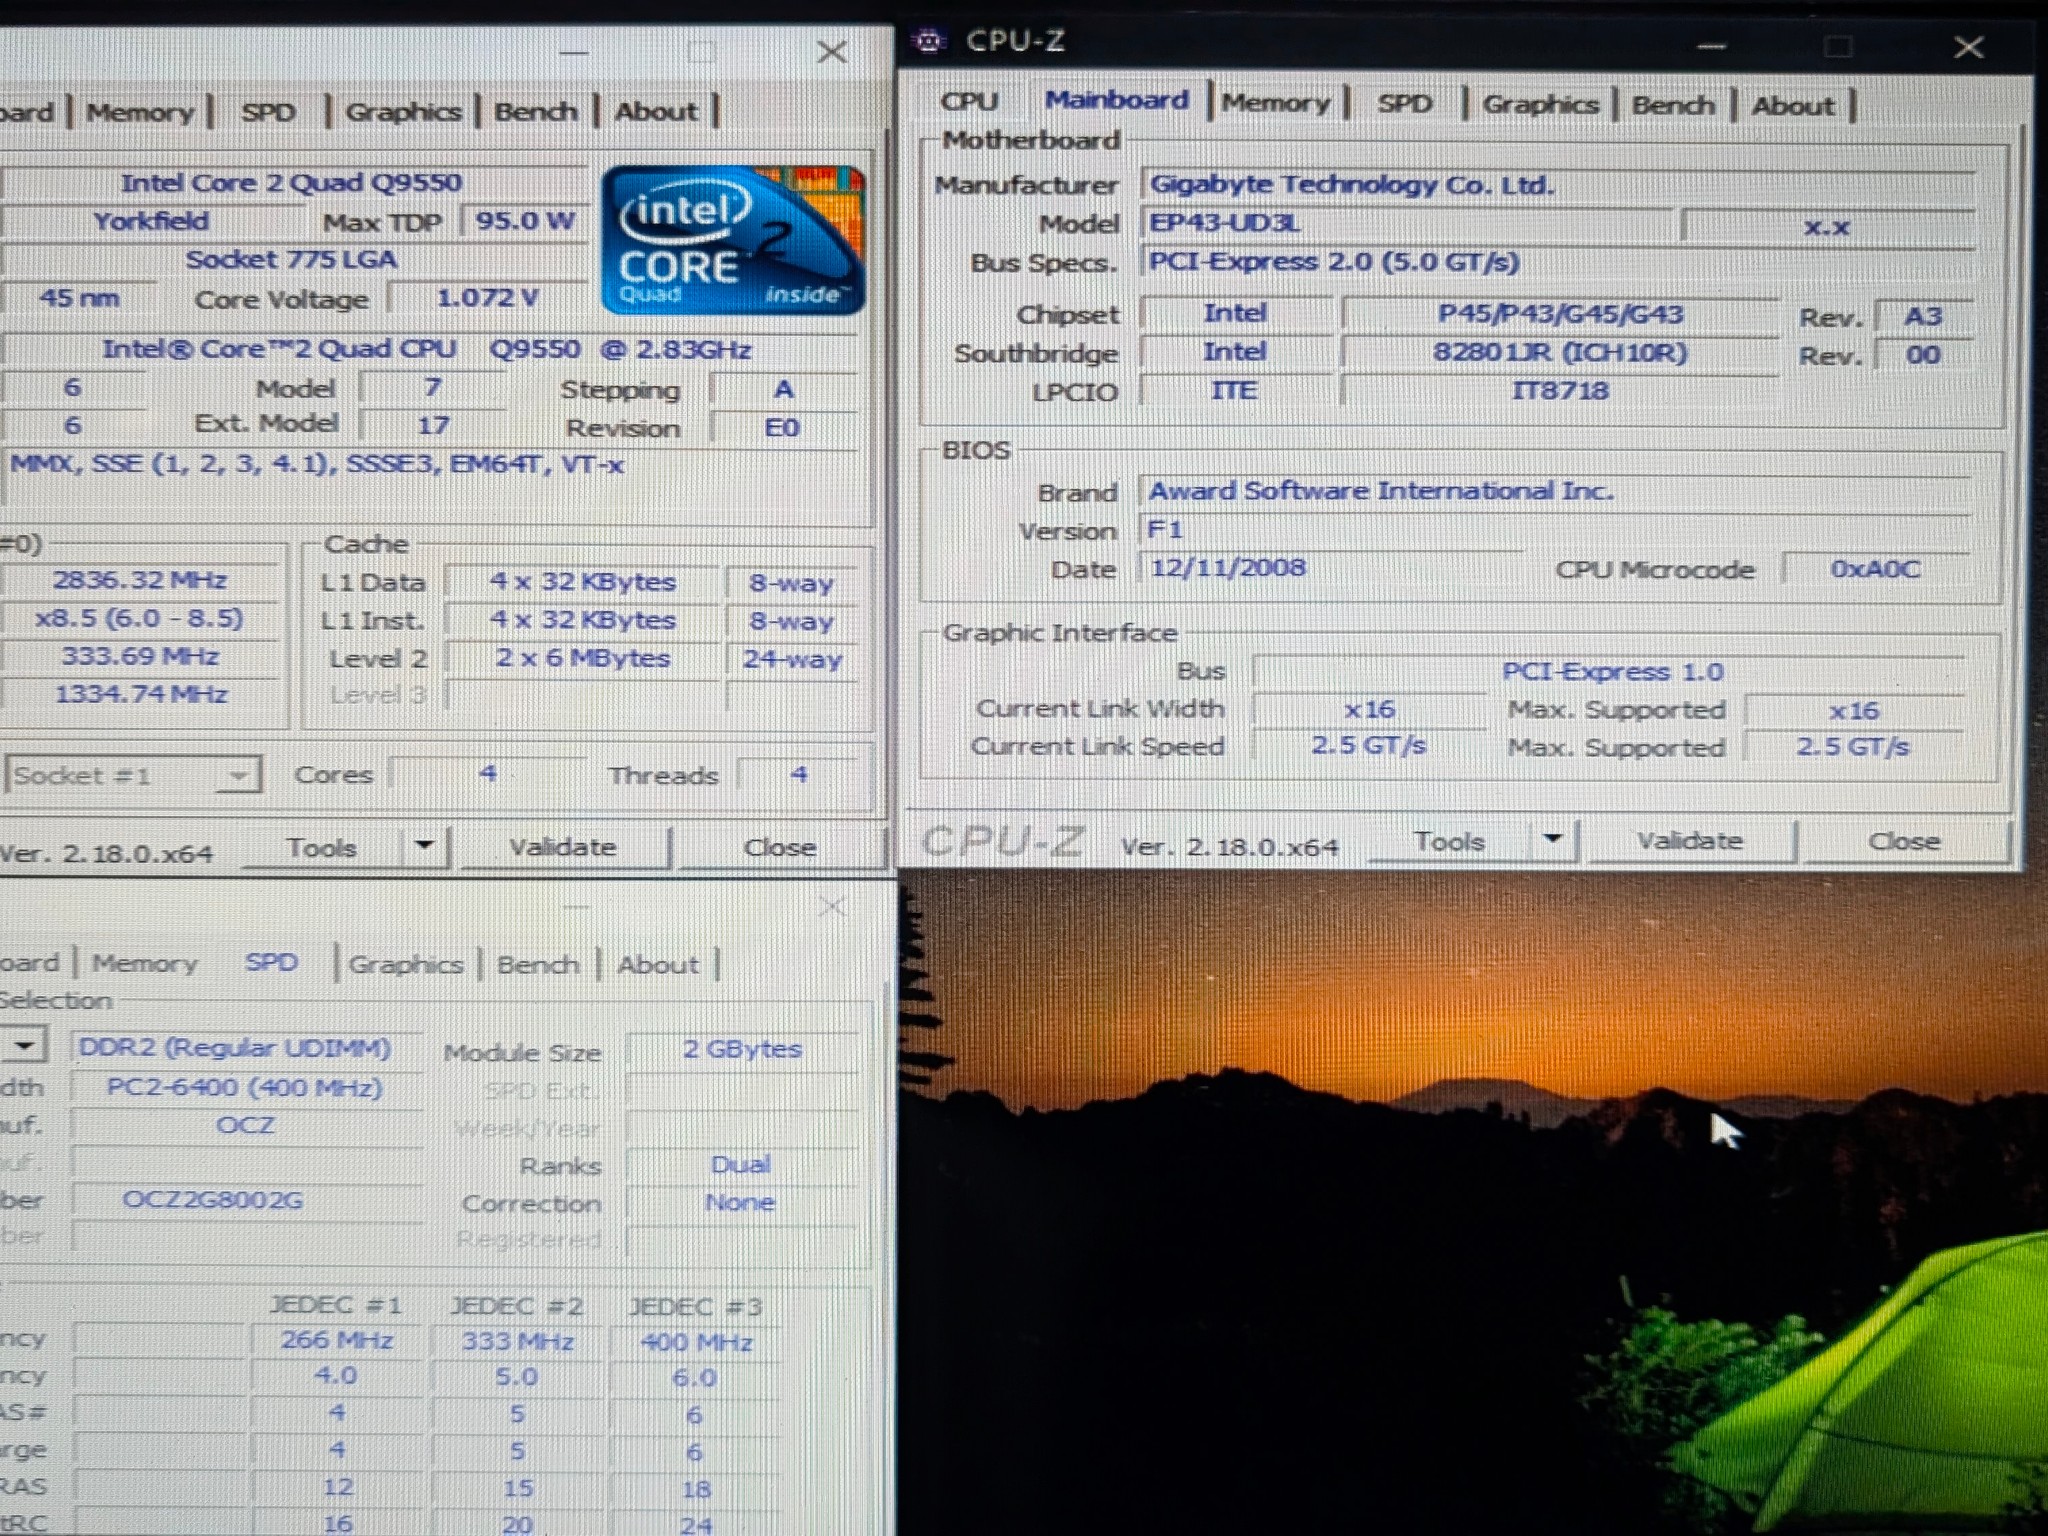Click the core speed 2836.32 MHz value
This screenshot has height=1536, width=2048.
(x=140, y=581)
